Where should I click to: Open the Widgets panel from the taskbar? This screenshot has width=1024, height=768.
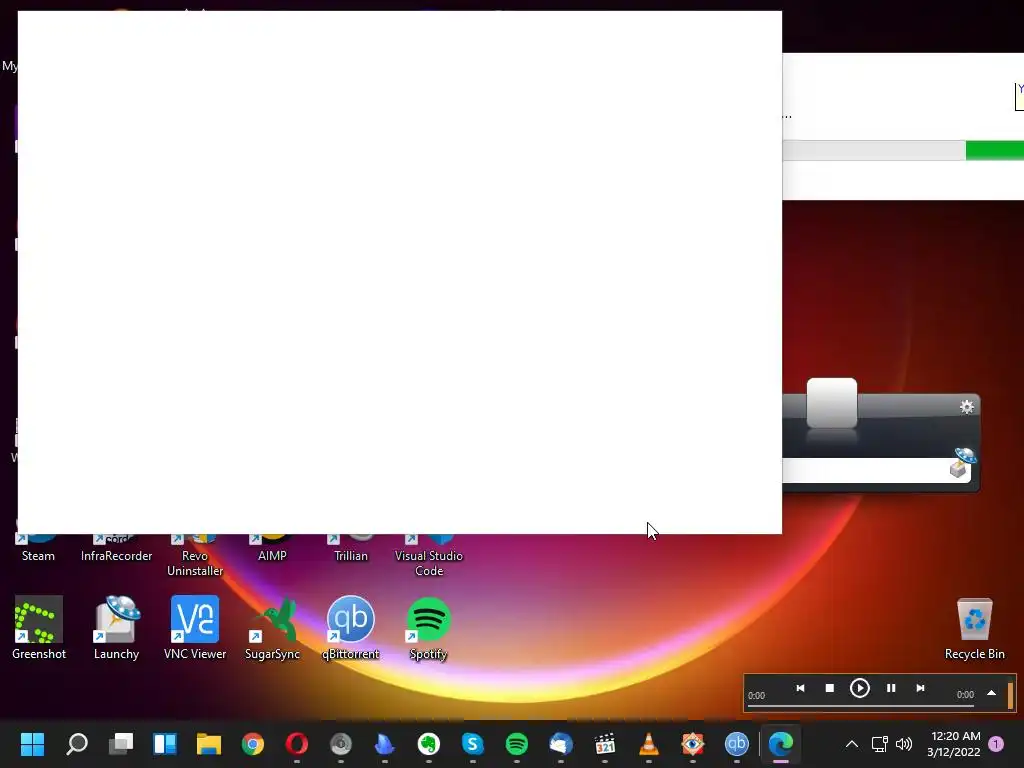pyautogui.click(x=165, y=743)
